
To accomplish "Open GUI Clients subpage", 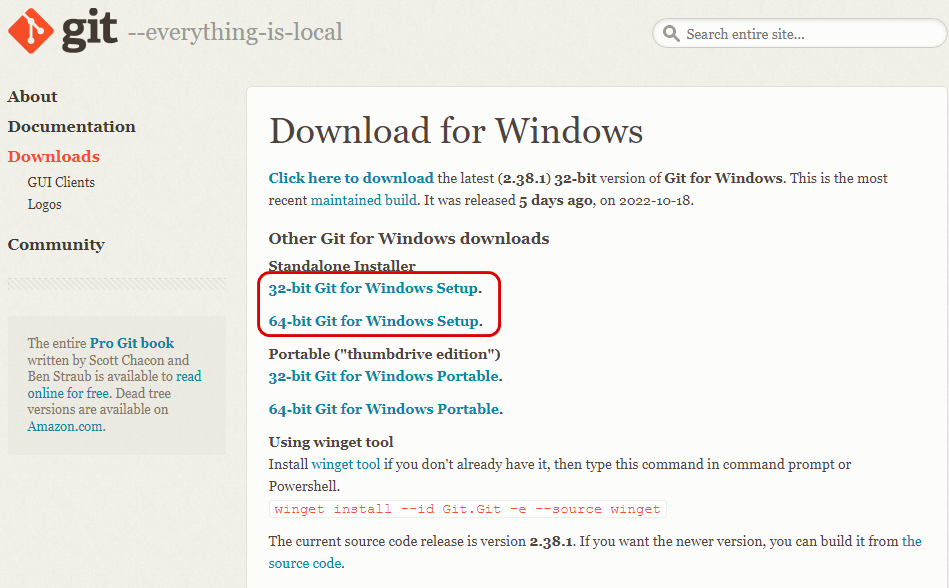I will coord(61,182).
